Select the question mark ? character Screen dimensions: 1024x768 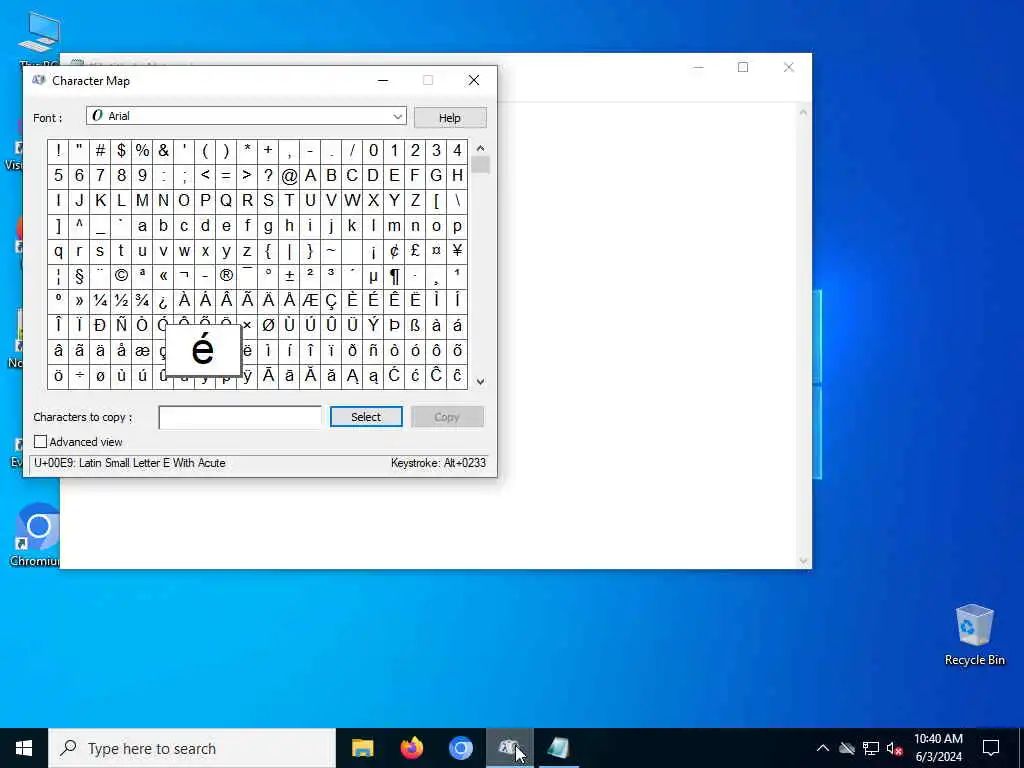268,176
